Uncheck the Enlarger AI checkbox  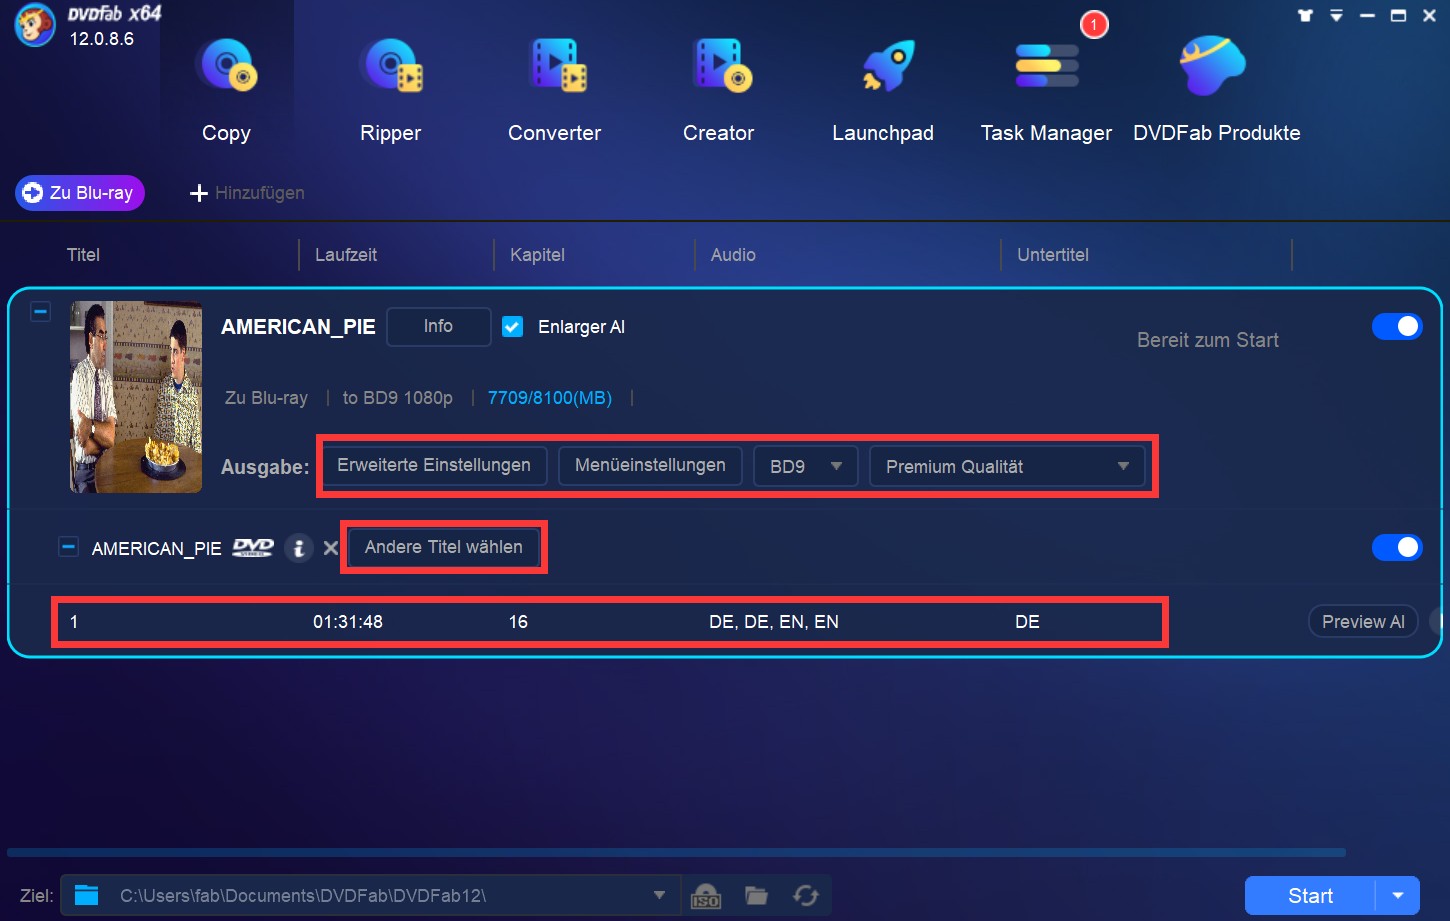512,327
